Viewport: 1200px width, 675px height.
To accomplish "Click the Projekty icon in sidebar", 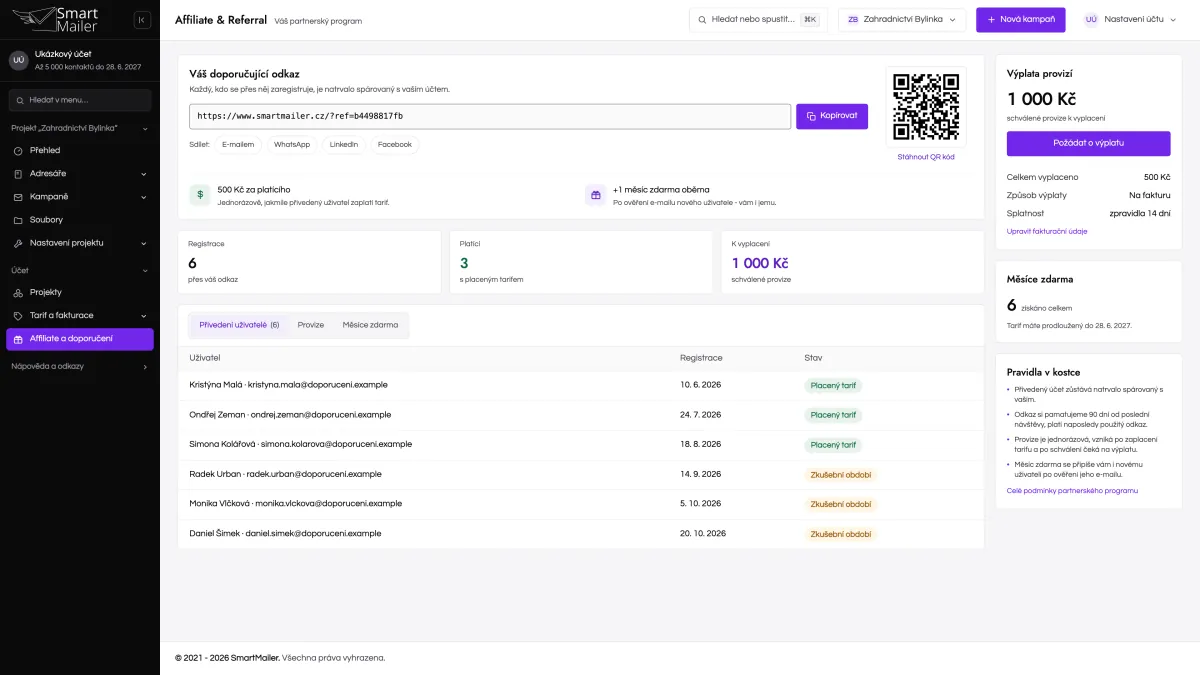I will click(x=18, y=292).
